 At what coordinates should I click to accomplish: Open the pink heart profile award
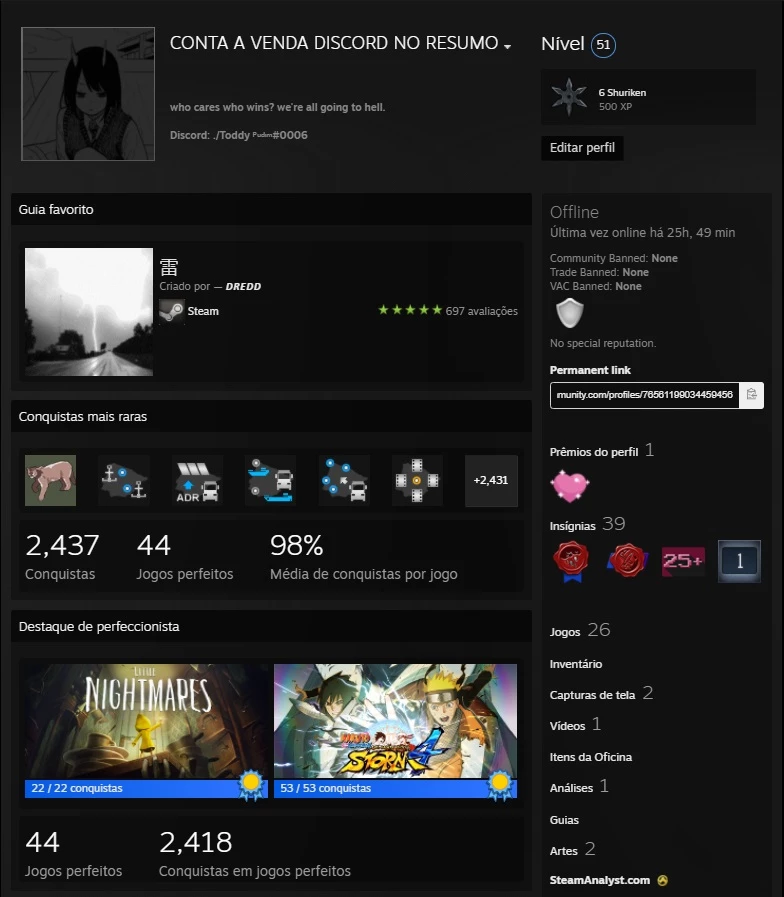tap(569, 486)
